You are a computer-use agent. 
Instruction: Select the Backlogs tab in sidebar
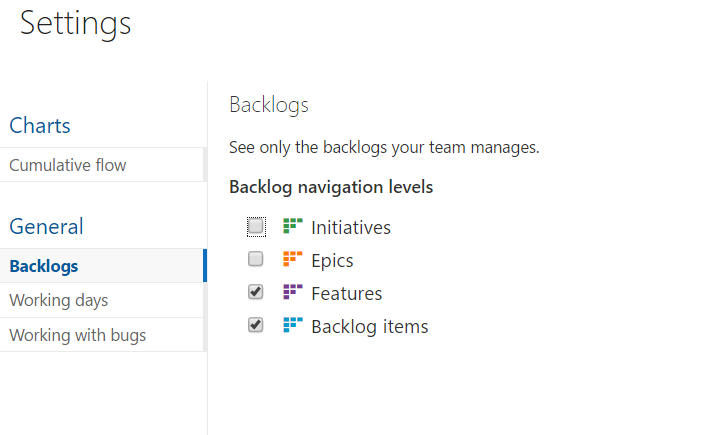(103, 266)
